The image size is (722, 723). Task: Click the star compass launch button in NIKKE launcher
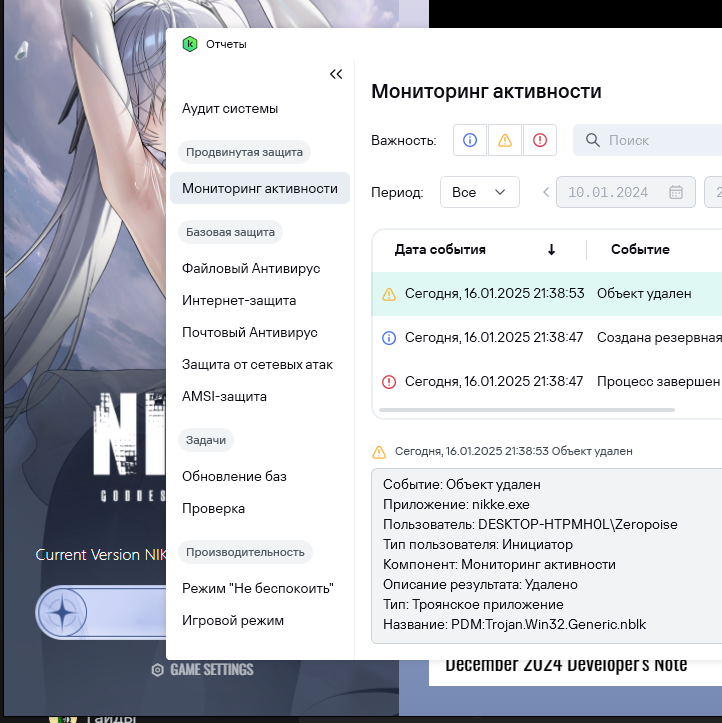click(x=62, y=613)
